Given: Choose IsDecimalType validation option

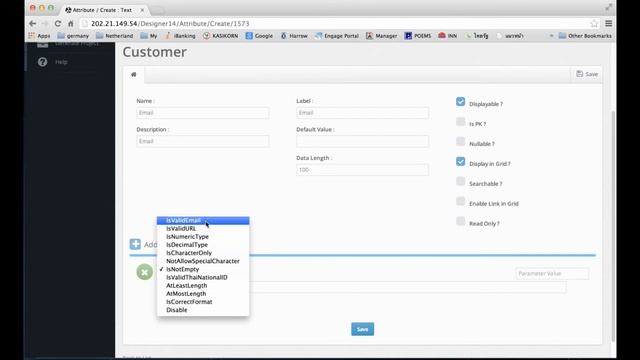Looking at the screenshot, I should (x=203, y=245).
